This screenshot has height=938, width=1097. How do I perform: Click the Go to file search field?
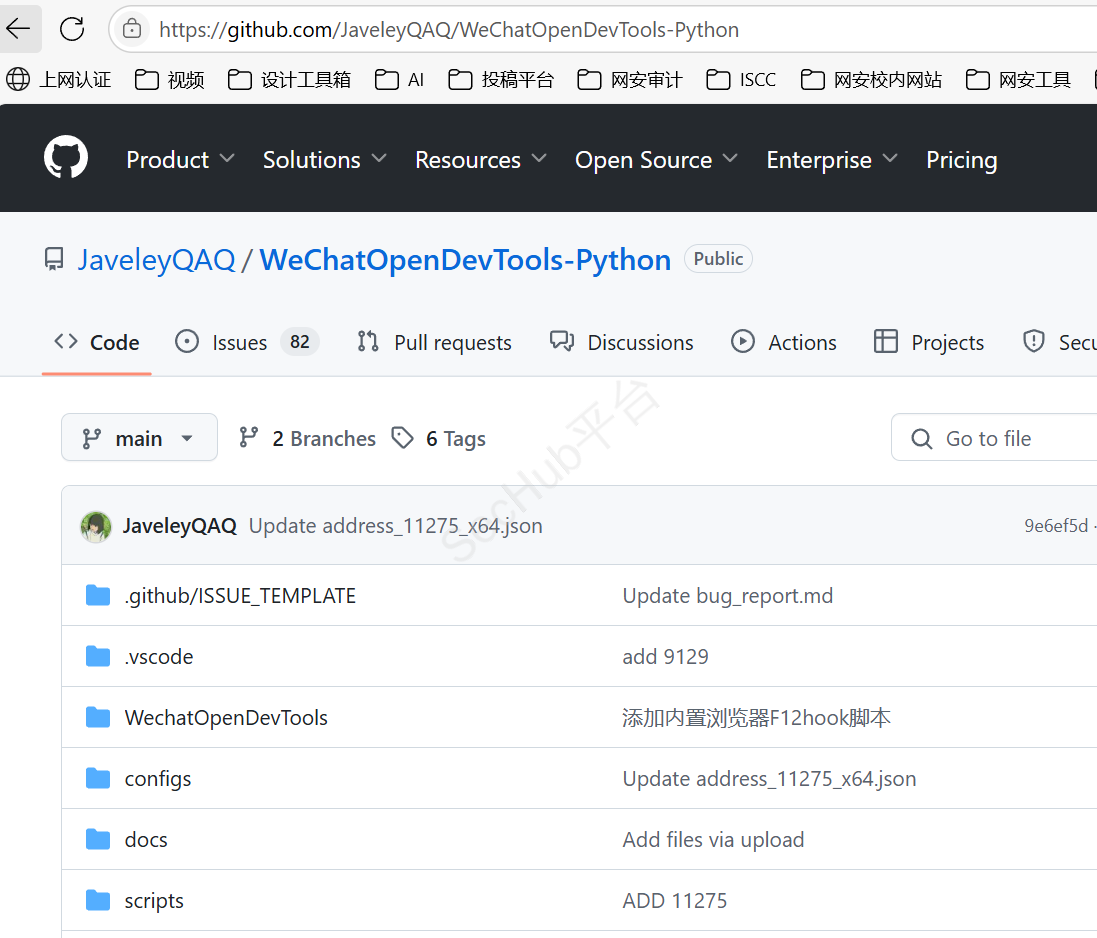click(1000, 438)
